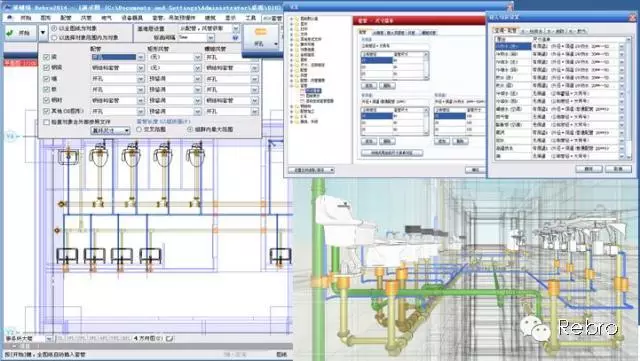Open the 电气 menu
This screenshot has height=361, width=640.
[x=106, y=18]
